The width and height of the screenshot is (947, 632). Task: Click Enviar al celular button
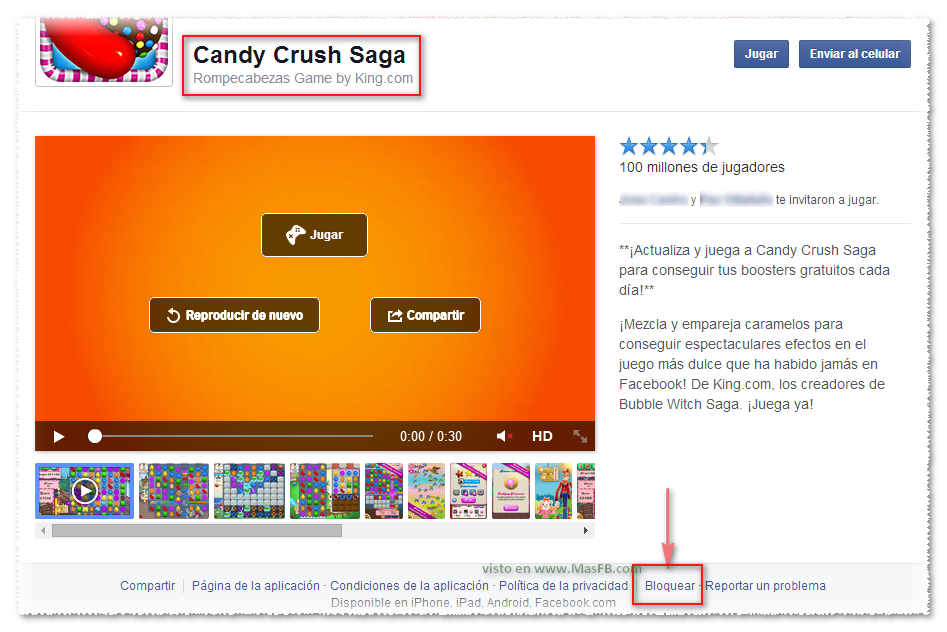coord(854,54)
